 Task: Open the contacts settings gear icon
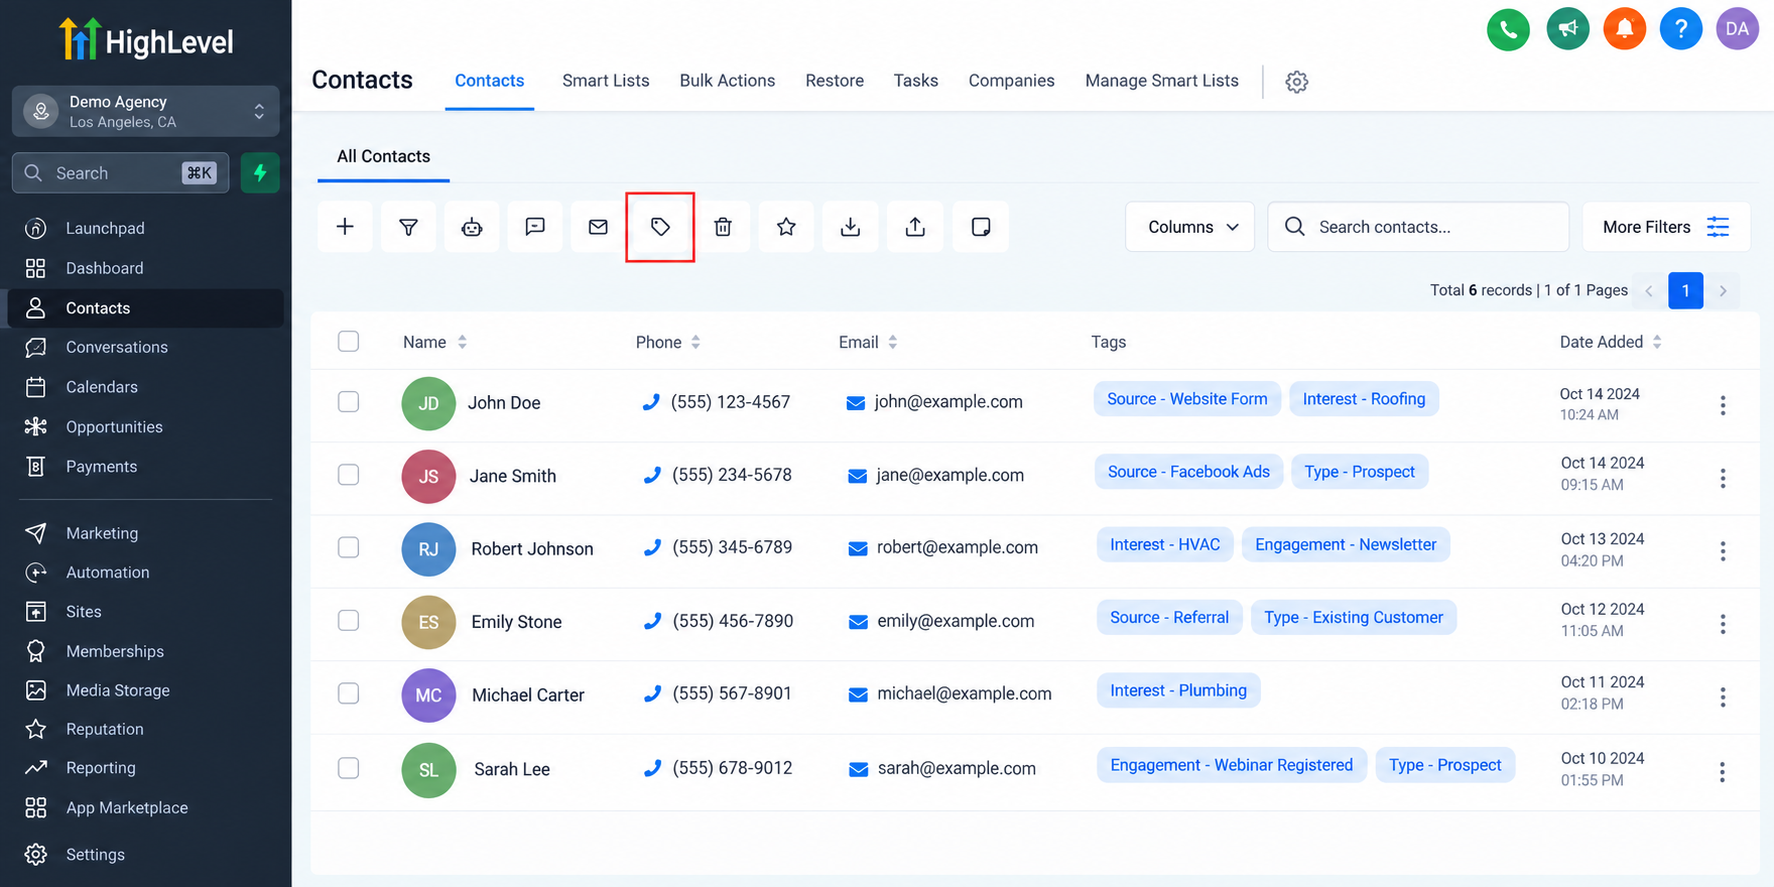coord(1297,82)
